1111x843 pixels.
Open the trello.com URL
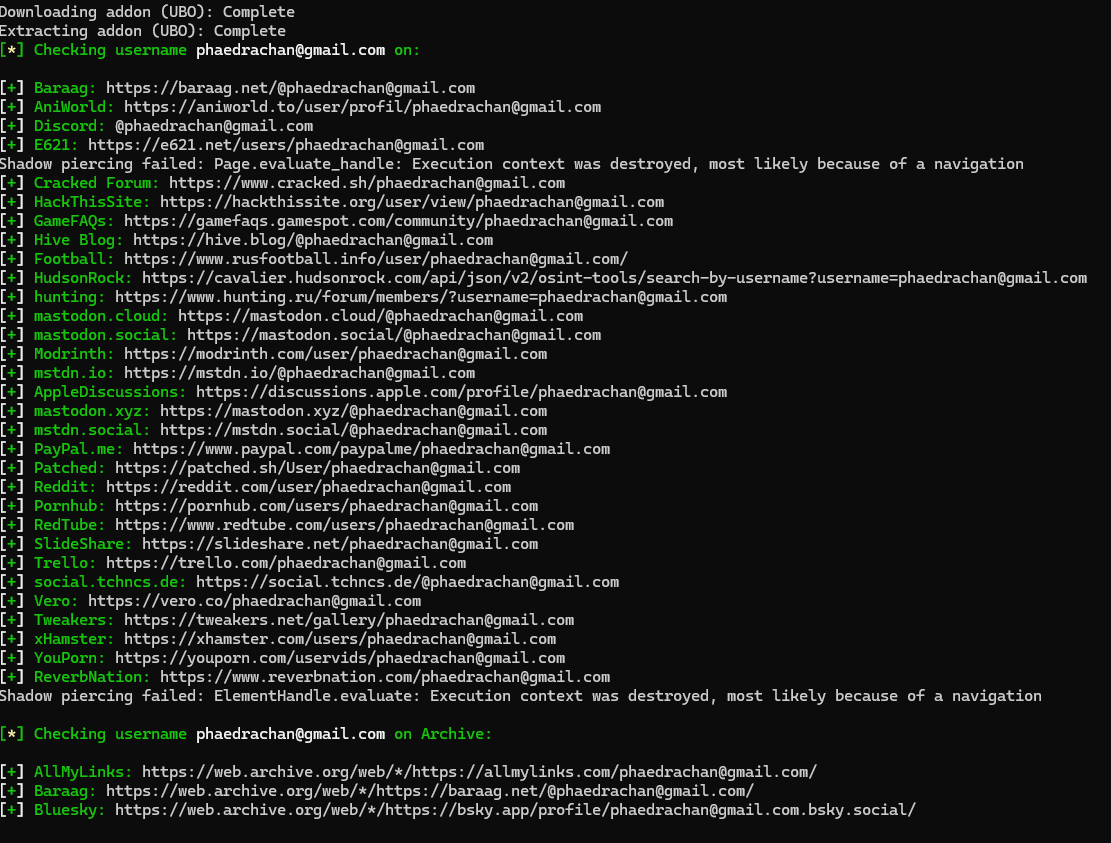(x=286, y=563)
